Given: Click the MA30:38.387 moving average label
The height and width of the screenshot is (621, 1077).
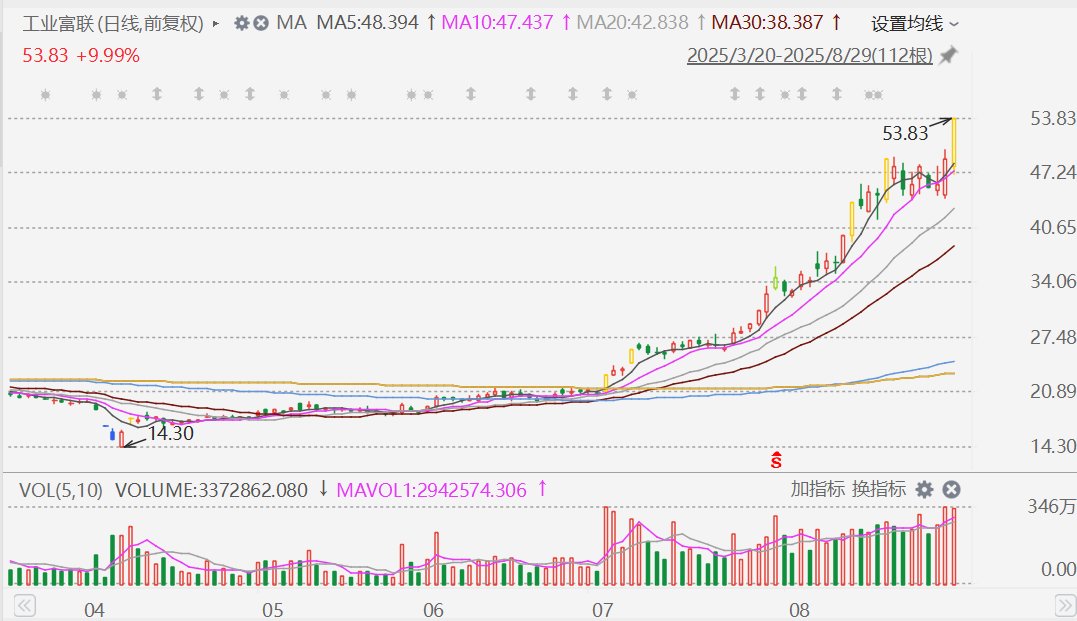Looking at the screenshot, I should point(767,23).
